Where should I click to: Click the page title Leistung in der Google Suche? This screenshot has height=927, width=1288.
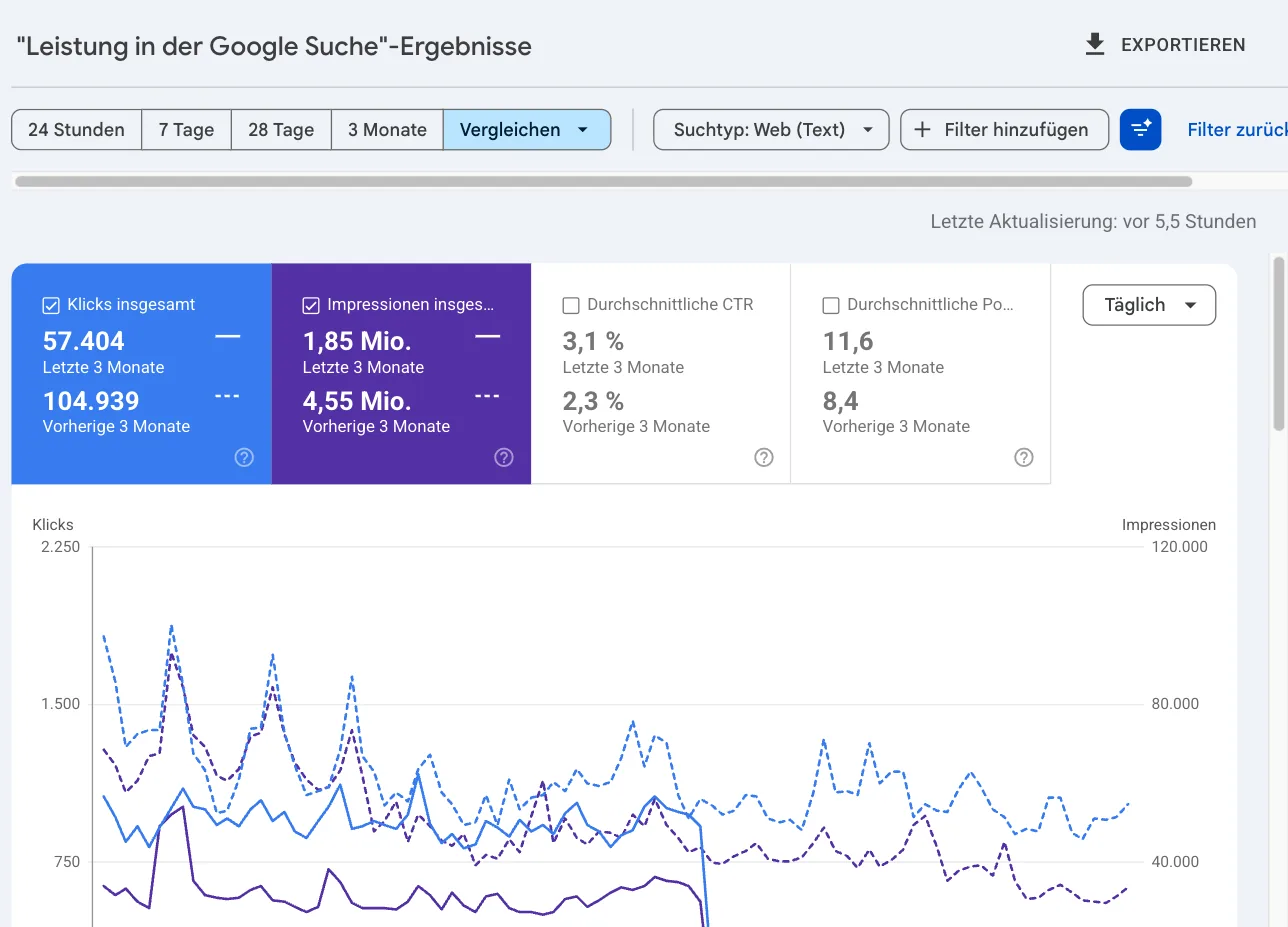click(274, 46)
